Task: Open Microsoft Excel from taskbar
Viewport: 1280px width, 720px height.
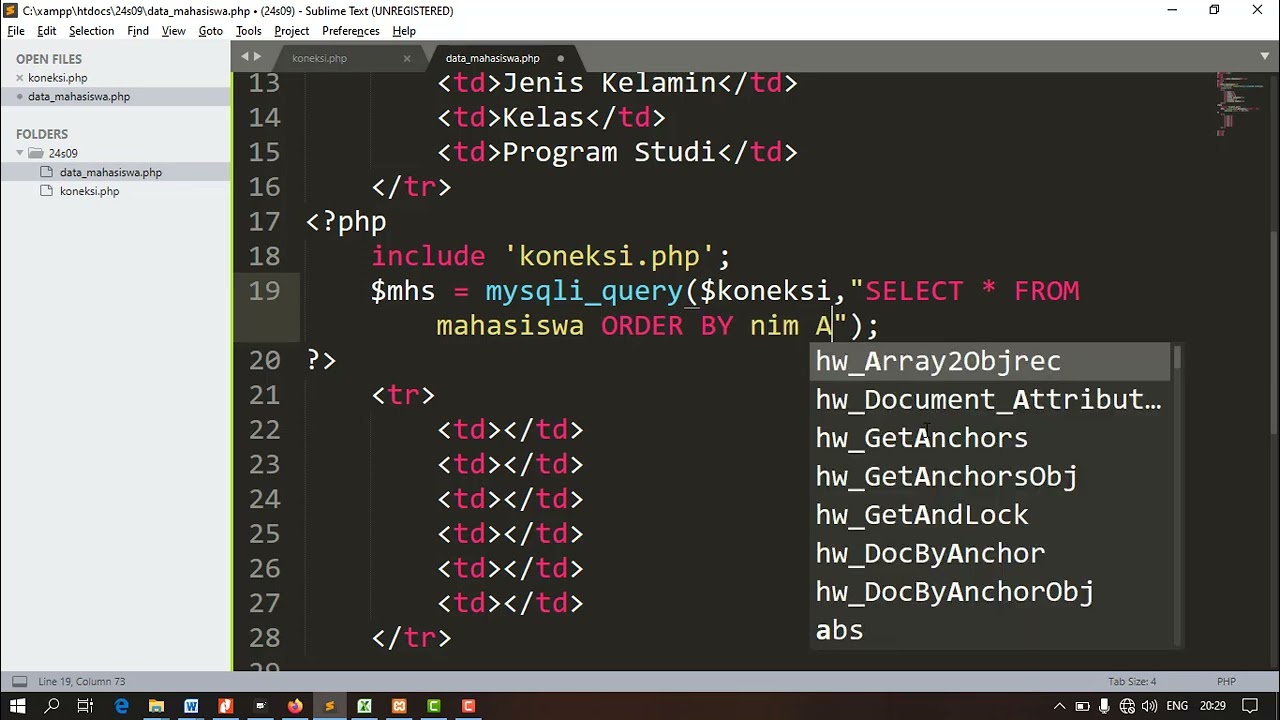Action: pyautogui.click(x=364, y=706)
